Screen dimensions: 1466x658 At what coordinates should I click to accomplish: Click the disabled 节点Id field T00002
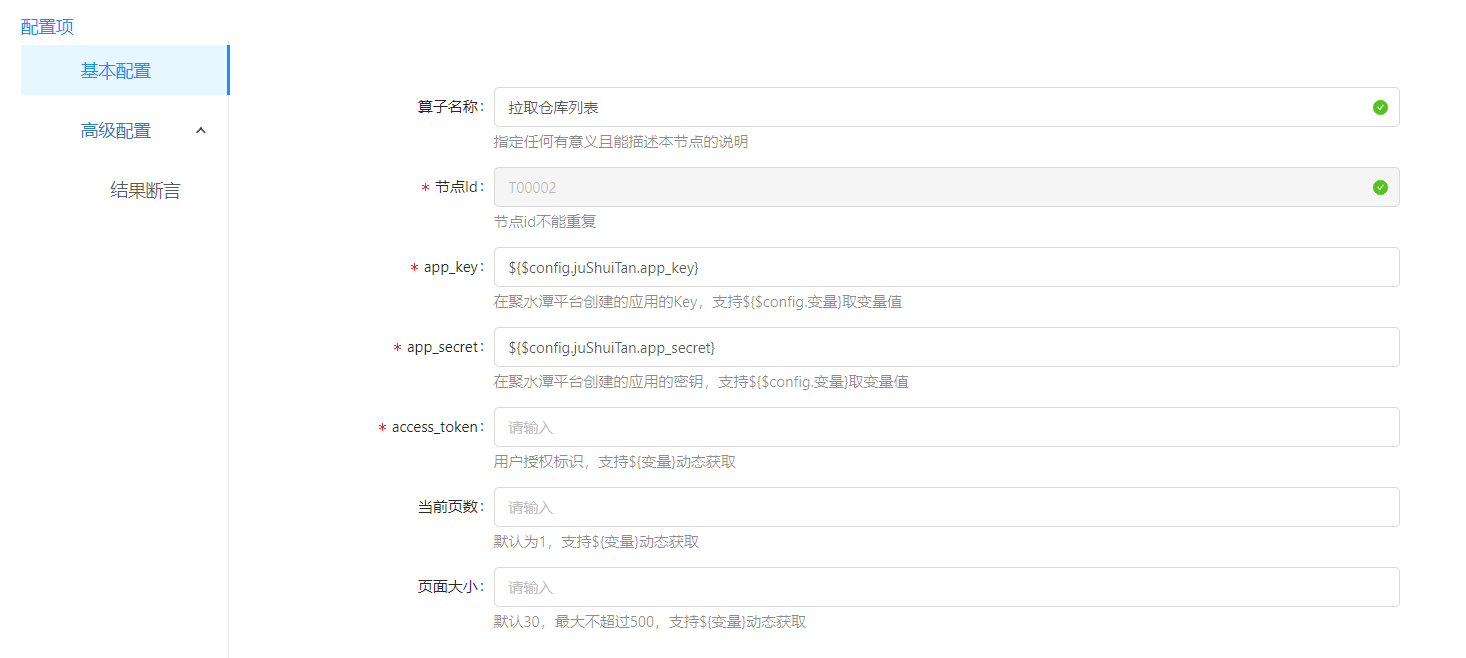tap(930, 187)
